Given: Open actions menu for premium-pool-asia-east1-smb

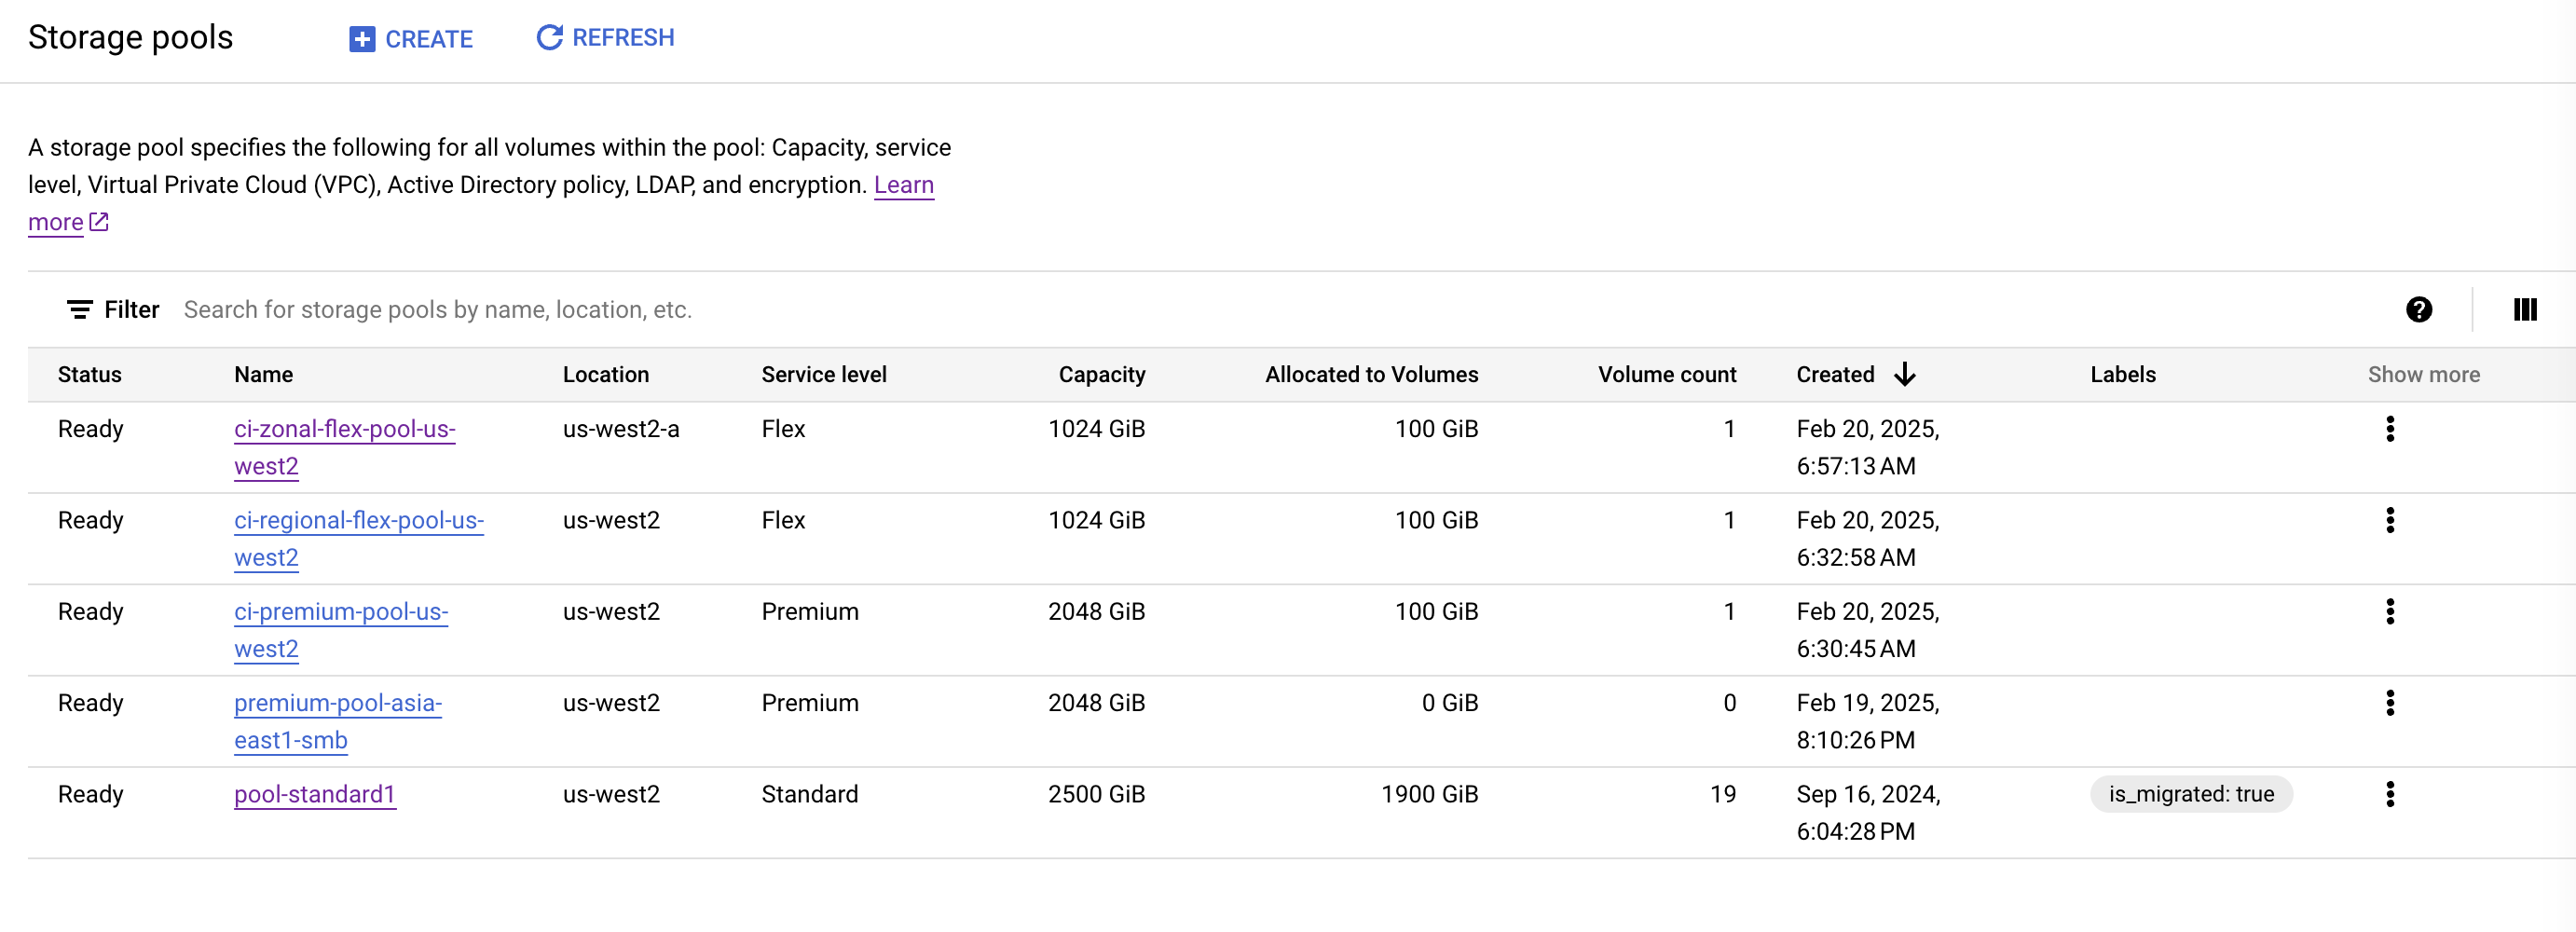Looking at the screenshot, I should tap(2389, 703).
